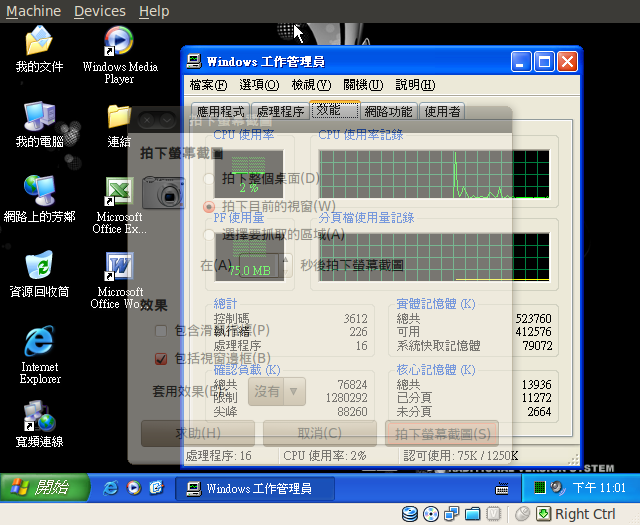Open Windows Media Player desktop shortcut

[120, 55]
